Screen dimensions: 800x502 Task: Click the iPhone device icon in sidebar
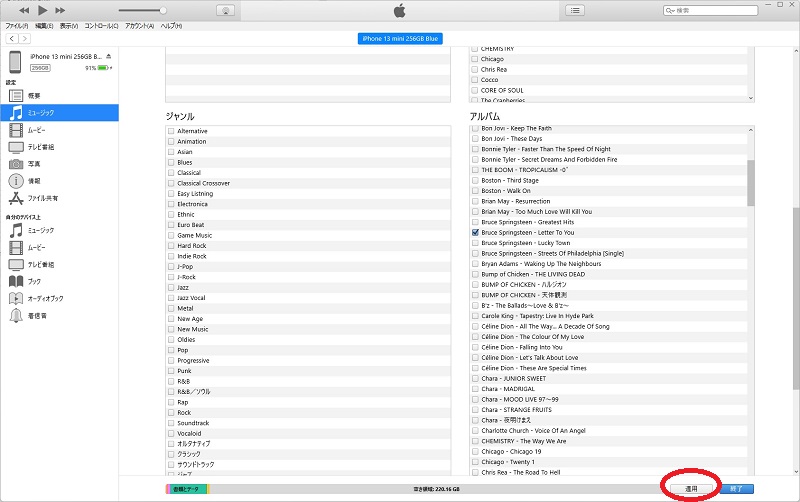(x=15, y=62)
